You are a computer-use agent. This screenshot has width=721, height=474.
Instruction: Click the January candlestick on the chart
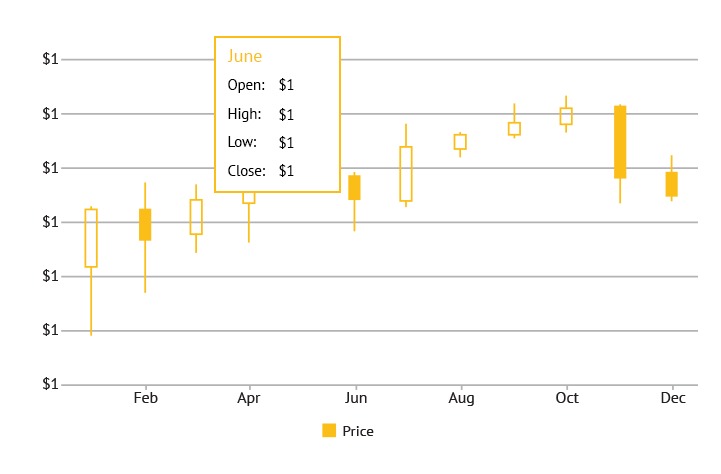(91, 238)
